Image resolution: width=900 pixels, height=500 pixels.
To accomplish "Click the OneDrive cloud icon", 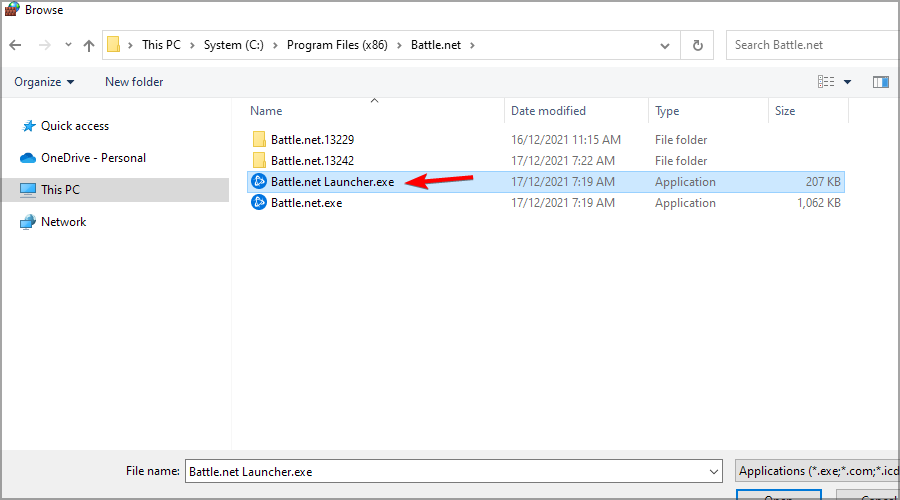I will tap(28, 158).
